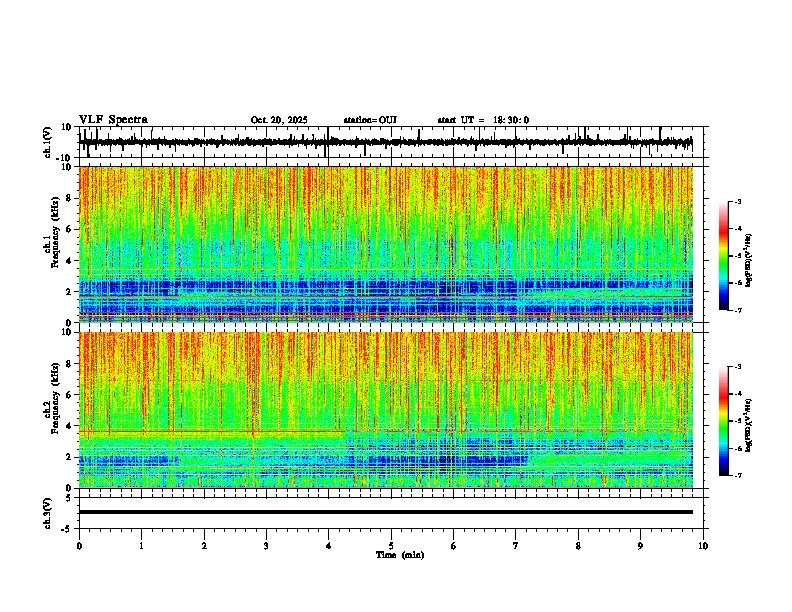
Task: Click the "5" tick on the ch.3(V) axis
Action: pos(69,497)
